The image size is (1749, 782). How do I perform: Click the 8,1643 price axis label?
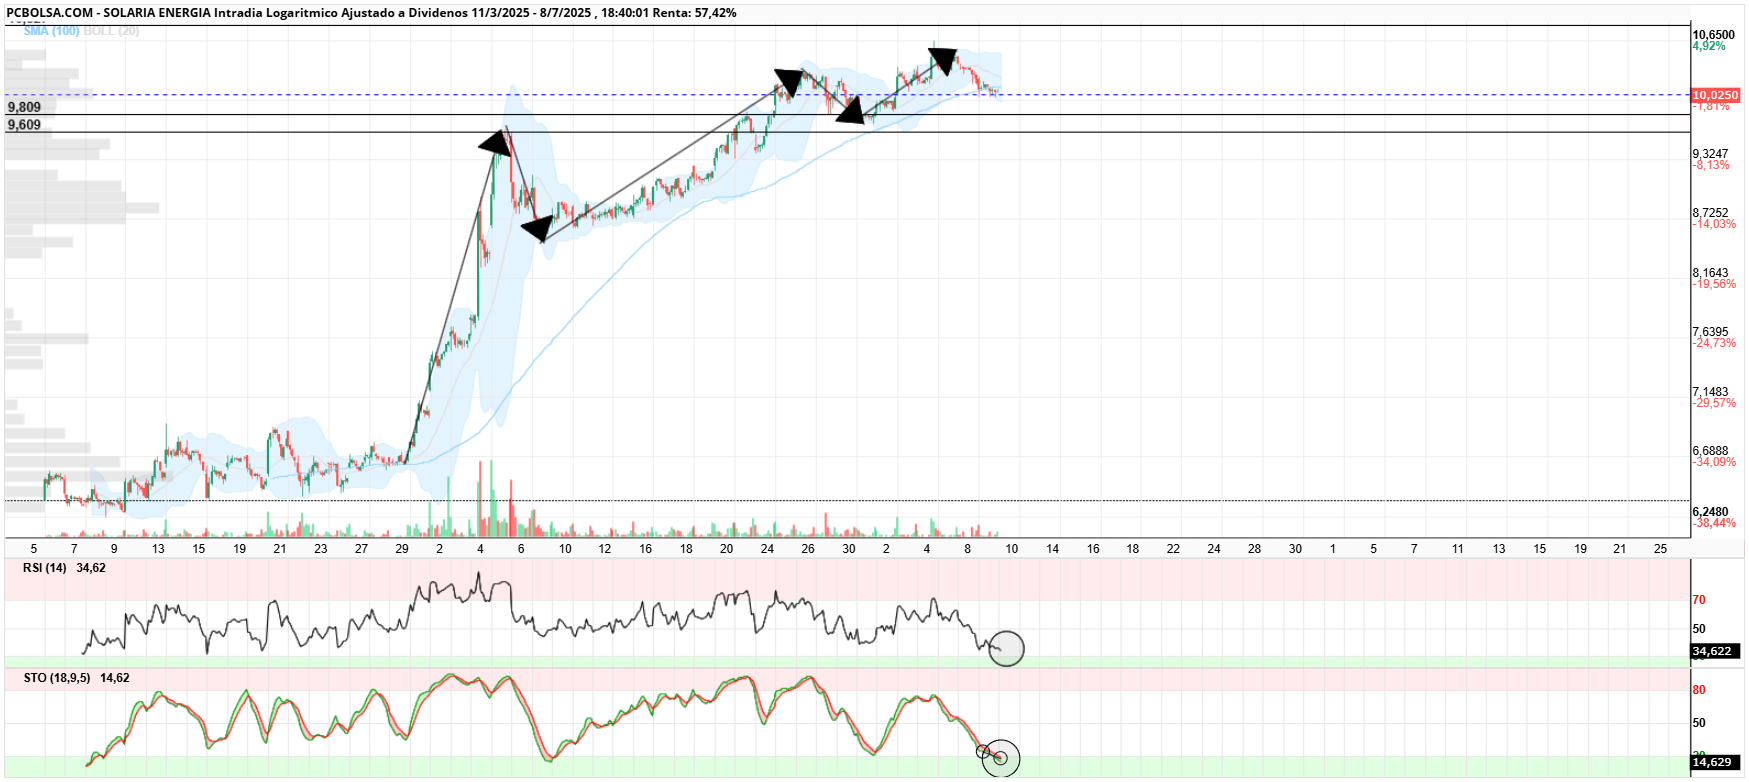[1710, 273]
